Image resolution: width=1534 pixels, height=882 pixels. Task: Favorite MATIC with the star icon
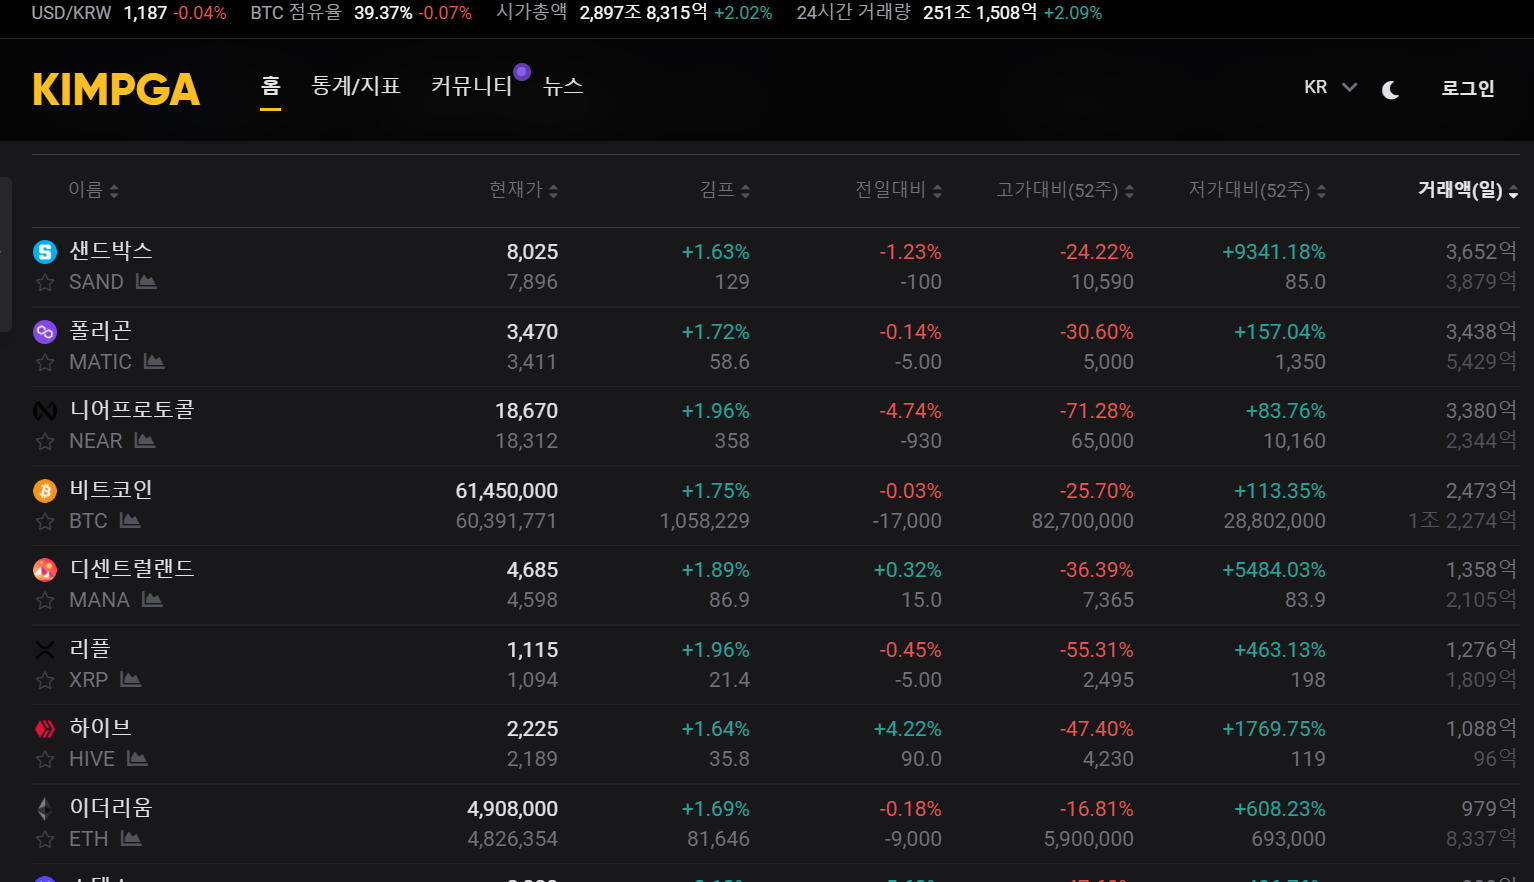45,362
